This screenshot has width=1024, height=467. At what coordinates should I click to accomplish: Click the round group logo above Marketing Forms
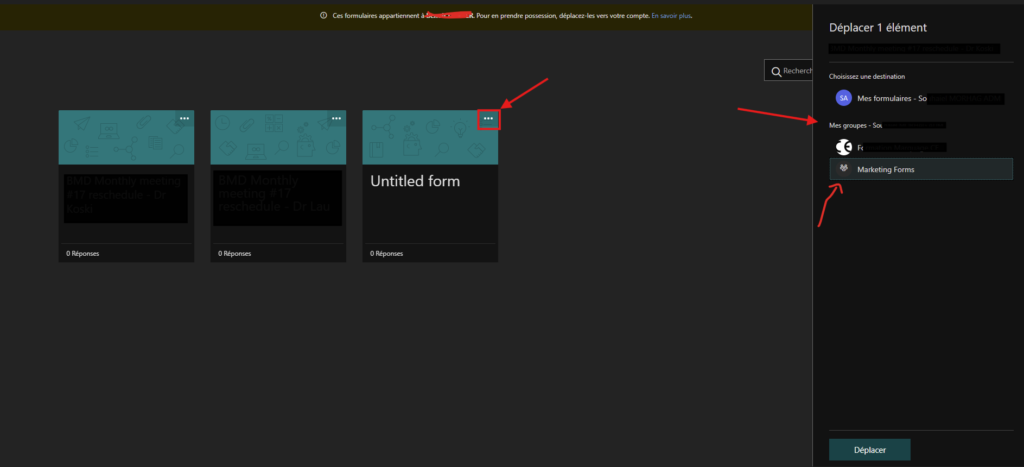pyautogui.click(x=843, y=147)
